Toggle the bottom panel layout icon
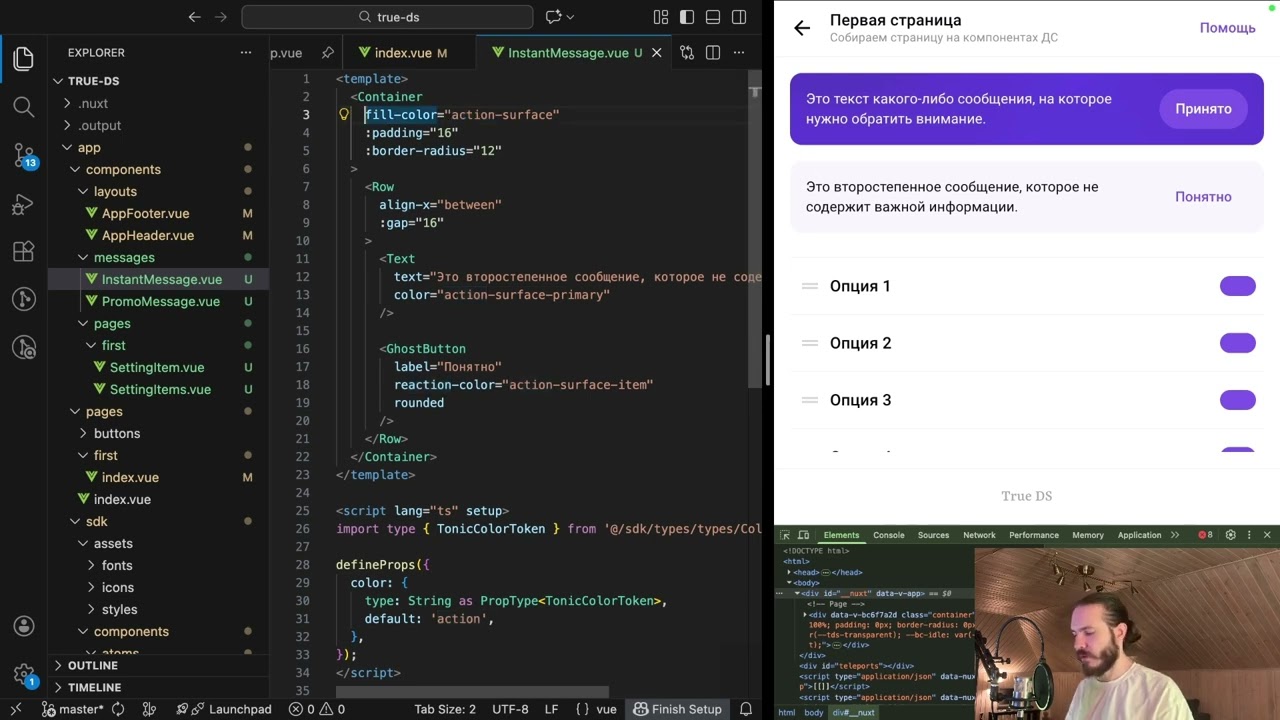The image size is (1280, 720). (x=713, y=17)
